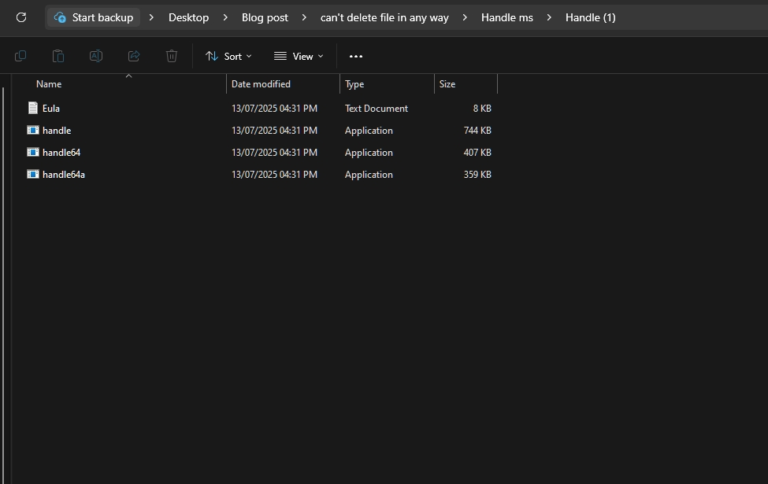This screenshot has height=484, width=768.
Task: Sort by Date modified column header
Action: click(x=261, y=84)
